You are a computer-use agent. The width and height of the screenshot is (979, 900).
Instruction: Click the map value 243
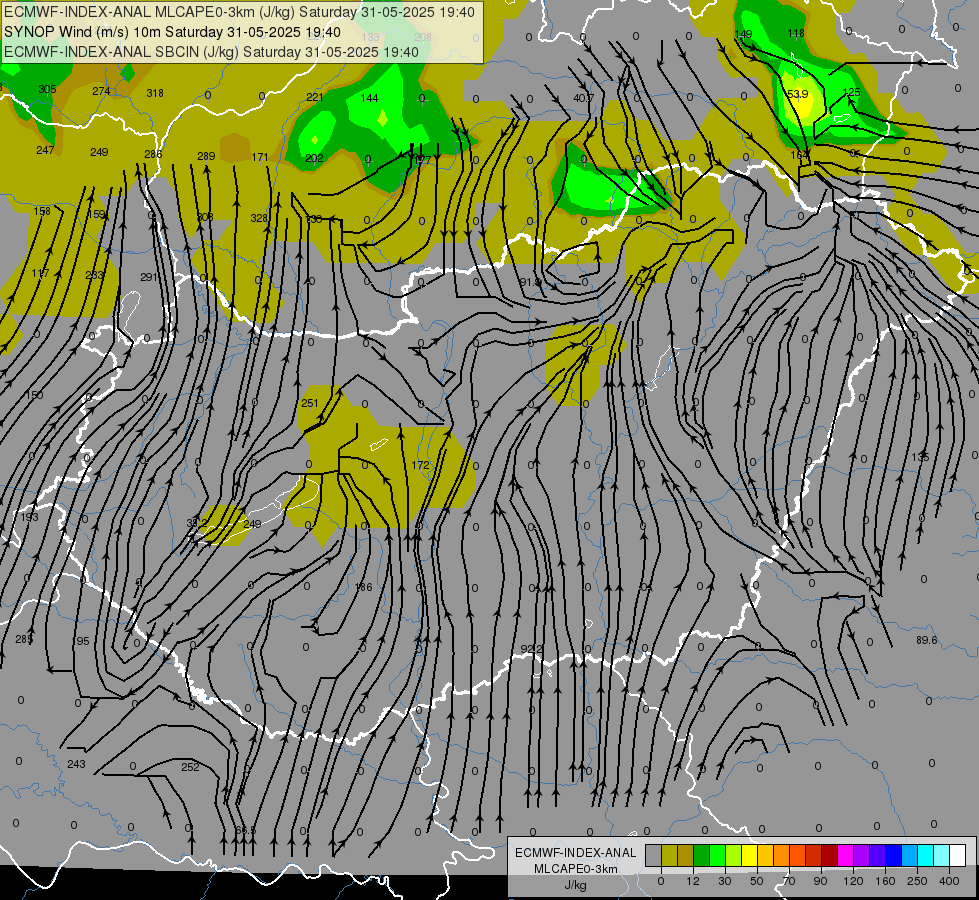click(76, 764)
